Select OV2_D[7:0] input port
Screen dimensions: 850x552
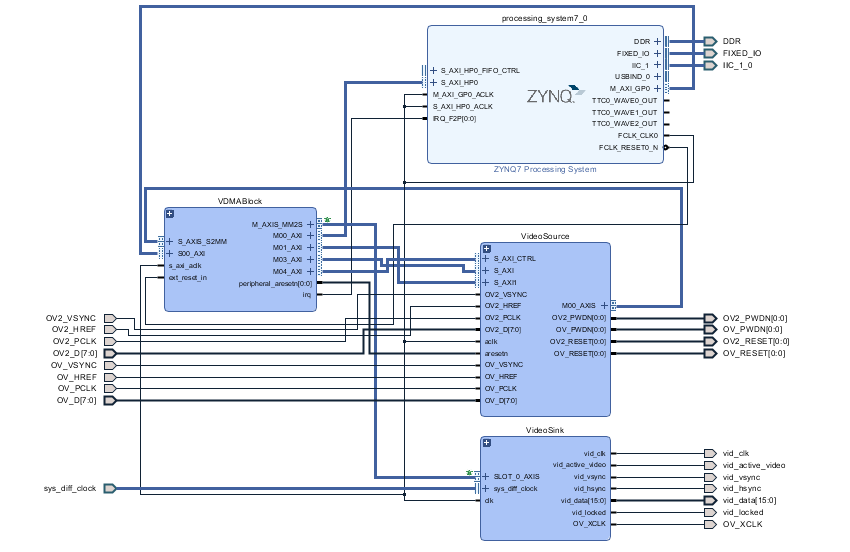tap(110, 353)
